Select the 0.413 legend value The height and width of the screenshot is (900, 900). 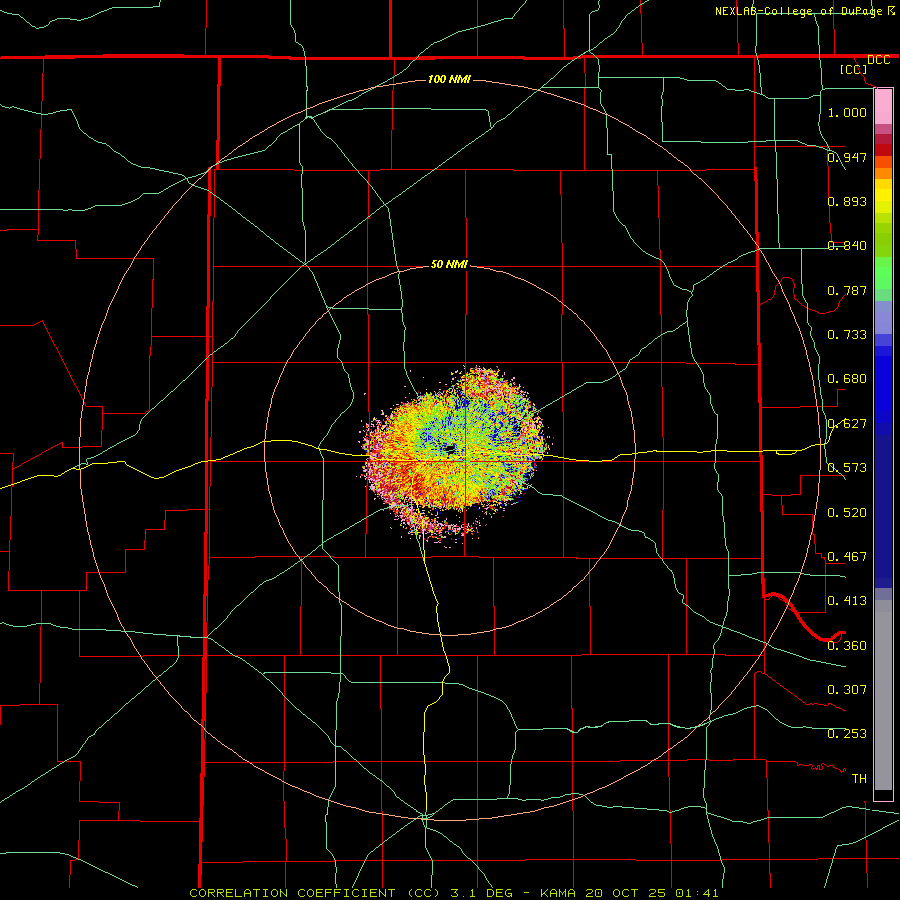click(847, 601)
